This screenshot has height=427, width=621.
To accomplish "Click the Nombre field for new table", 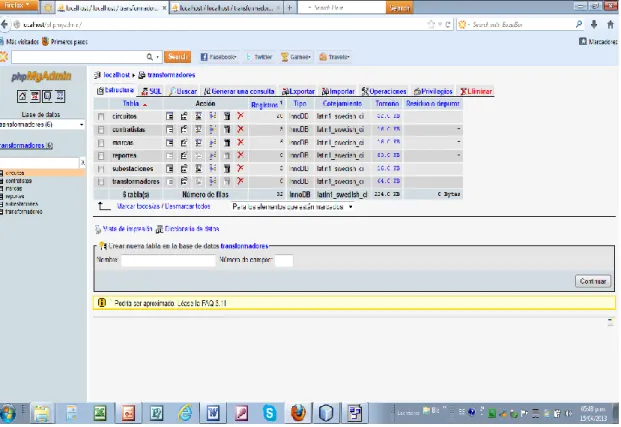I will [x=168, y=261].
